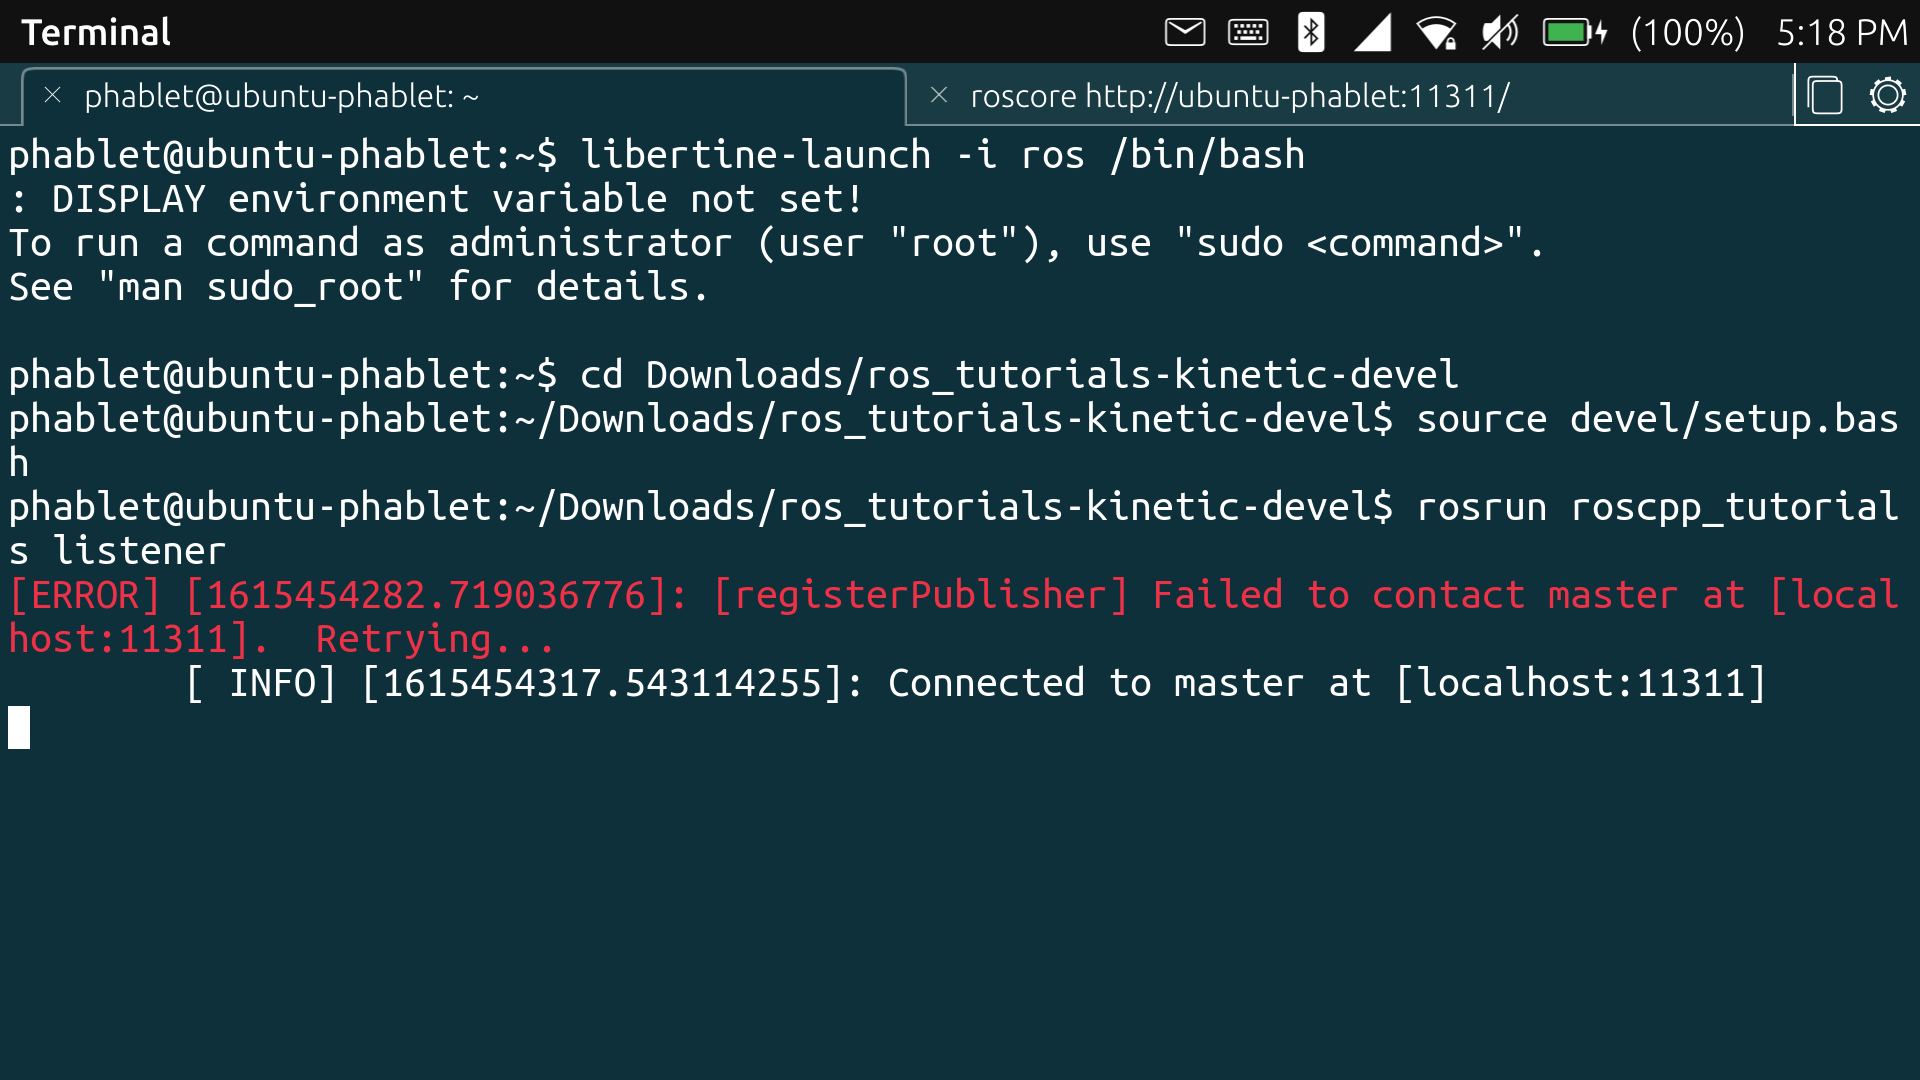Screen dimensions: 1920x1080
Task: Open the messages envelope indicator
Action: pos(1184,31)
